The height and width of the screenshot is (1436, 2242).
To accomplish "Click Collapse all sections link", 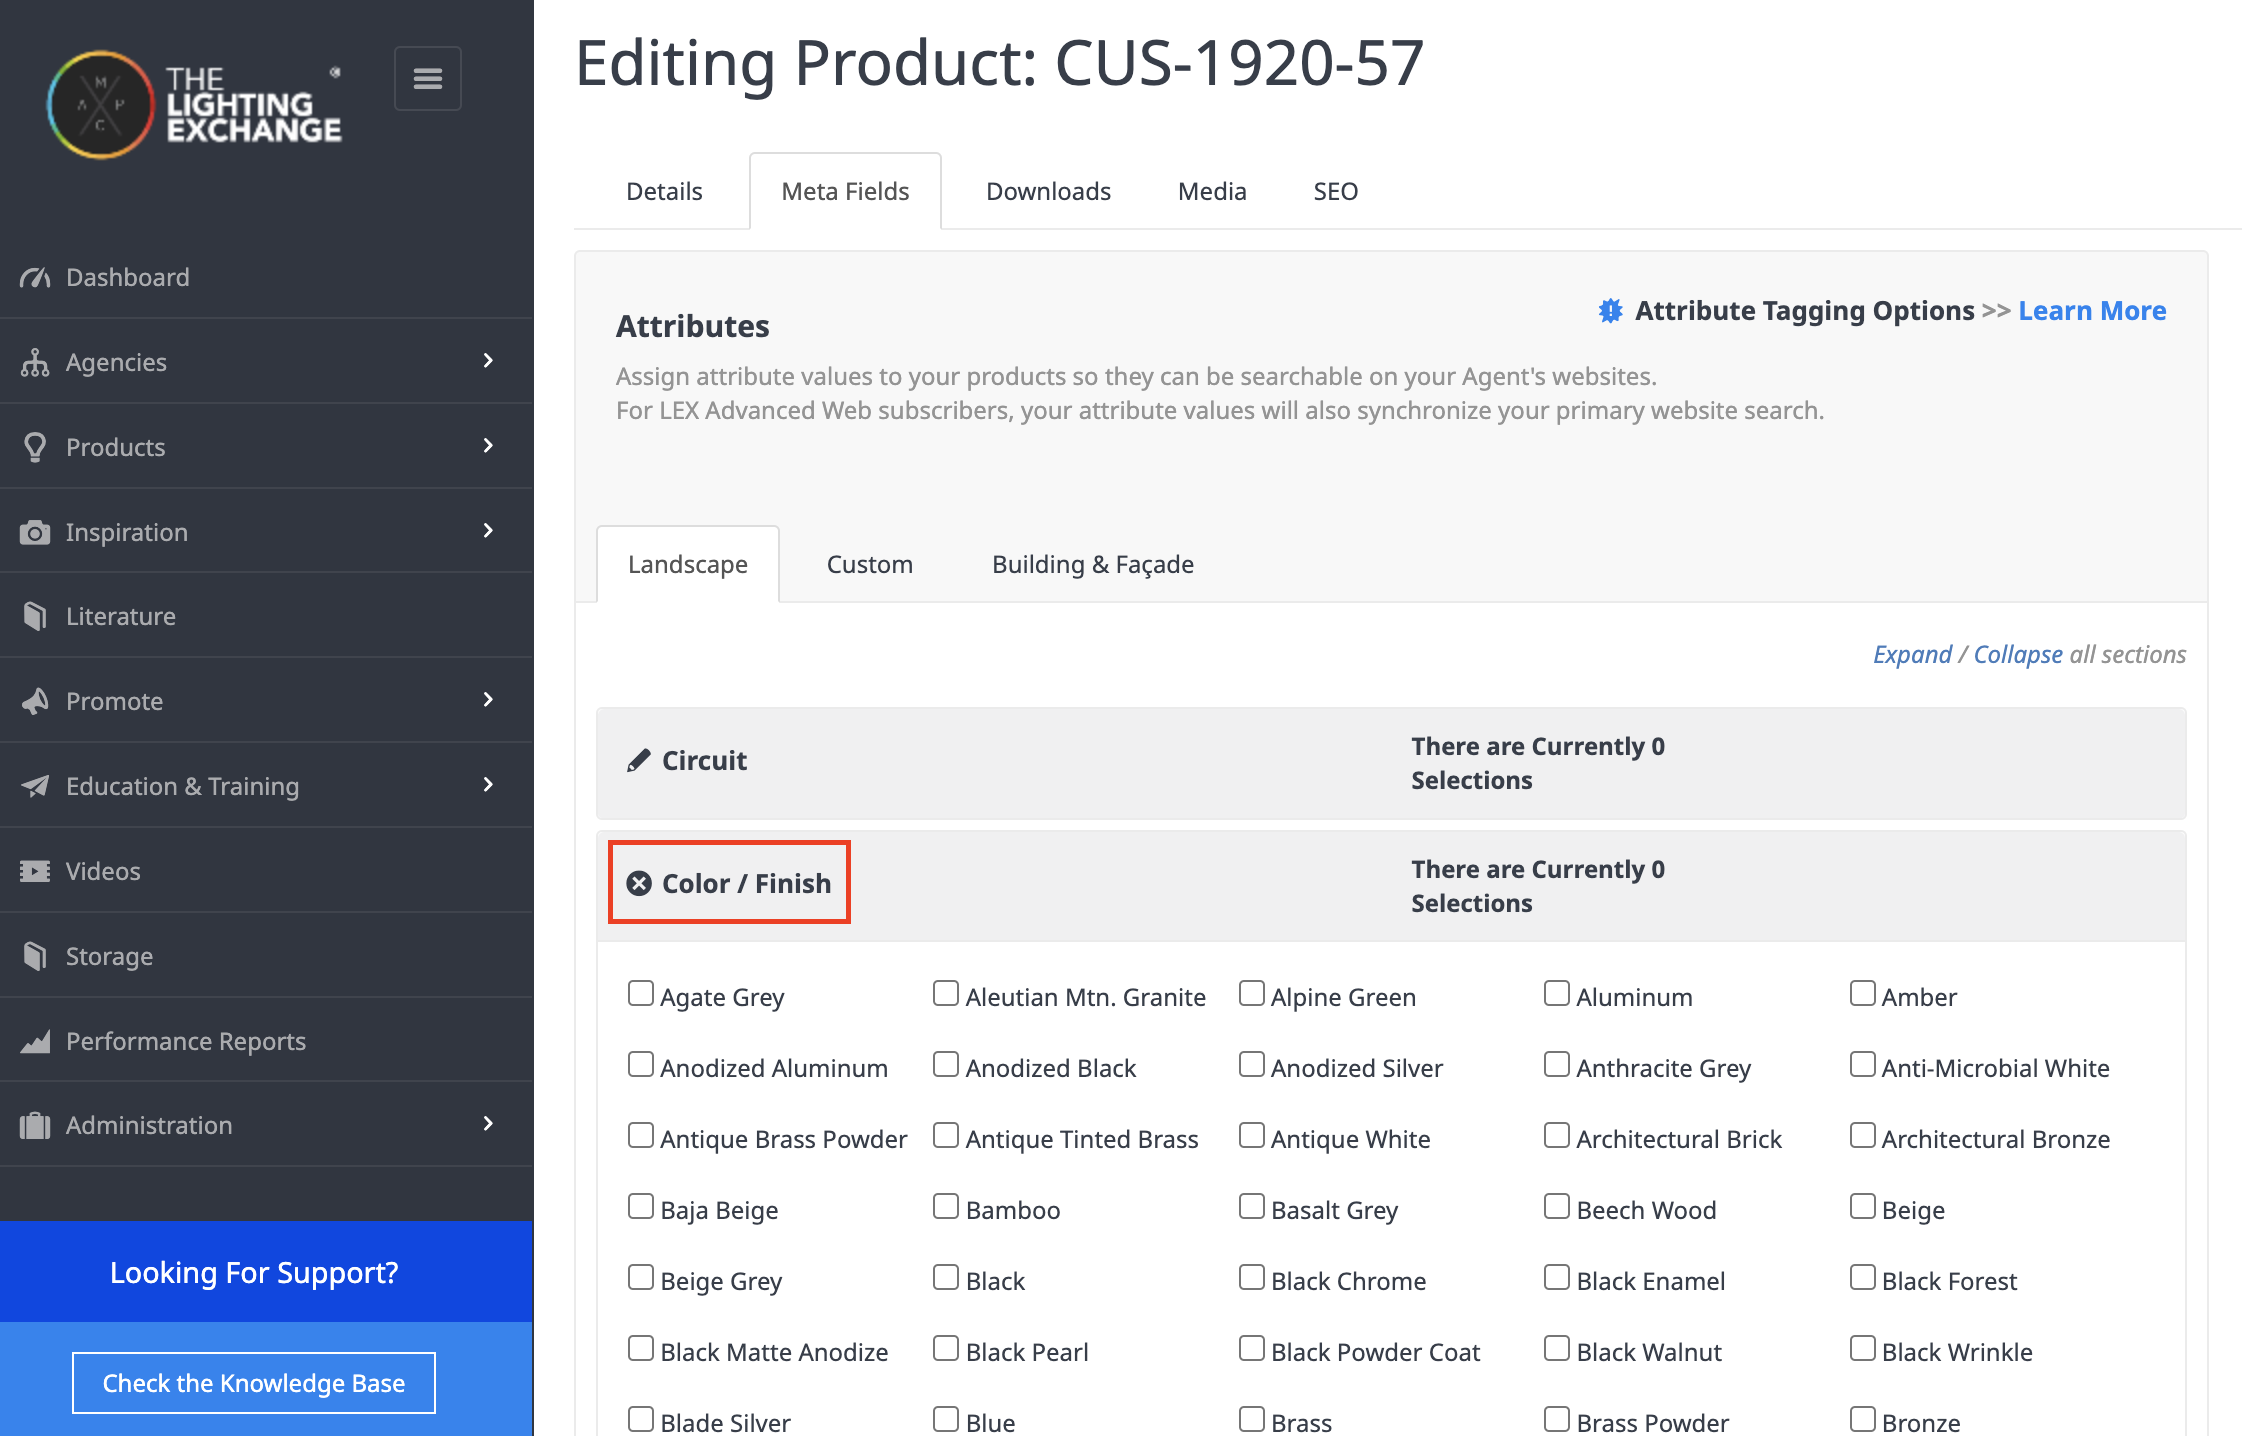I will (x=2017, y=654).
